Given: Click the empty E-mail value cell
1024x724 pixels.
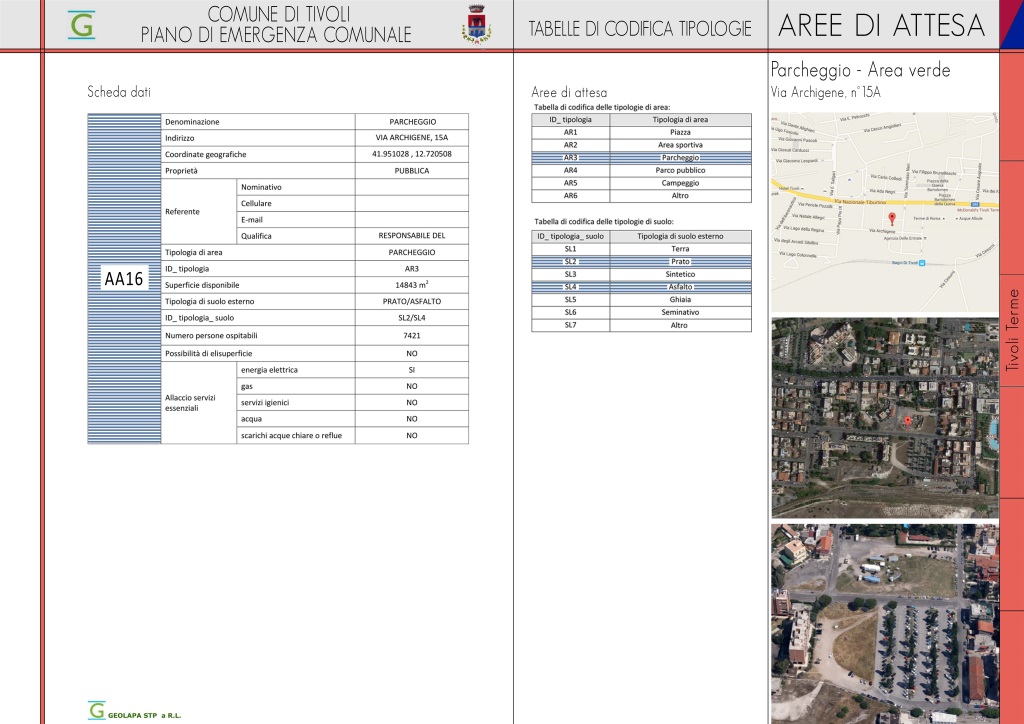Looking at the screenshot, I should coord(412,219).
